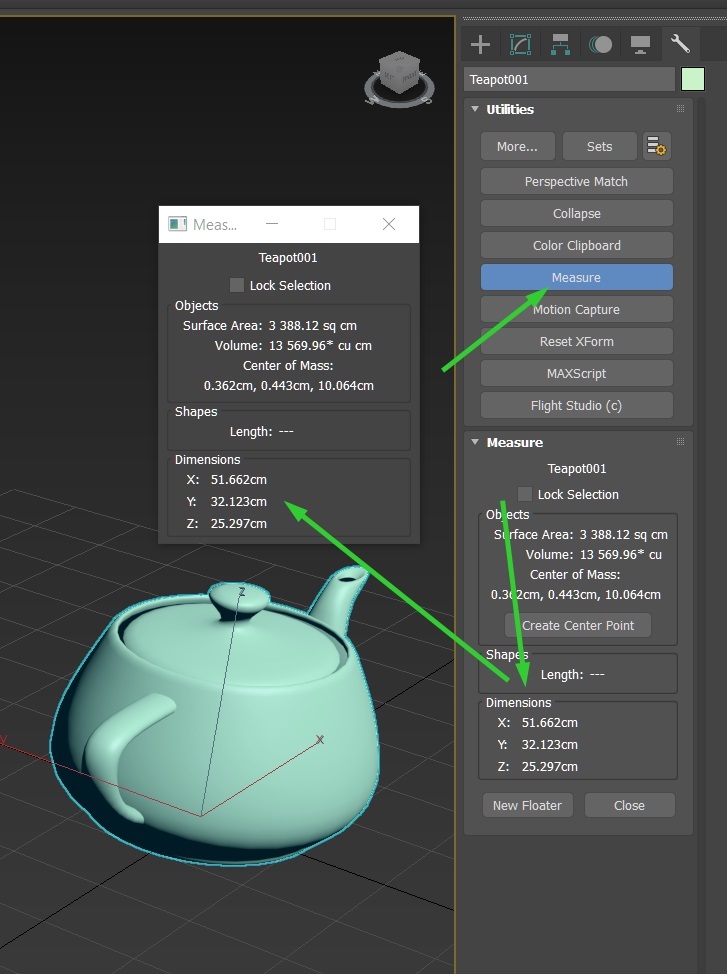Viewport: 727px width, 974px height.
Task: Click the Teapot001 object name field
Action: [569, 79]
